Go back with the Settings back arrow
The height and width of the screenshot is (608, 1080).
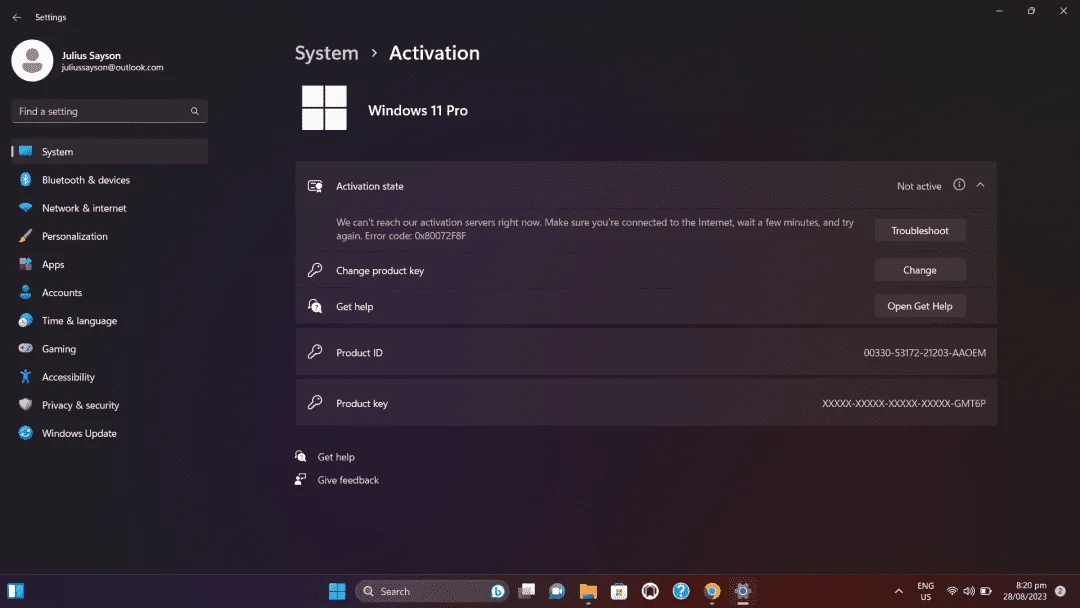tap(17, 17)
